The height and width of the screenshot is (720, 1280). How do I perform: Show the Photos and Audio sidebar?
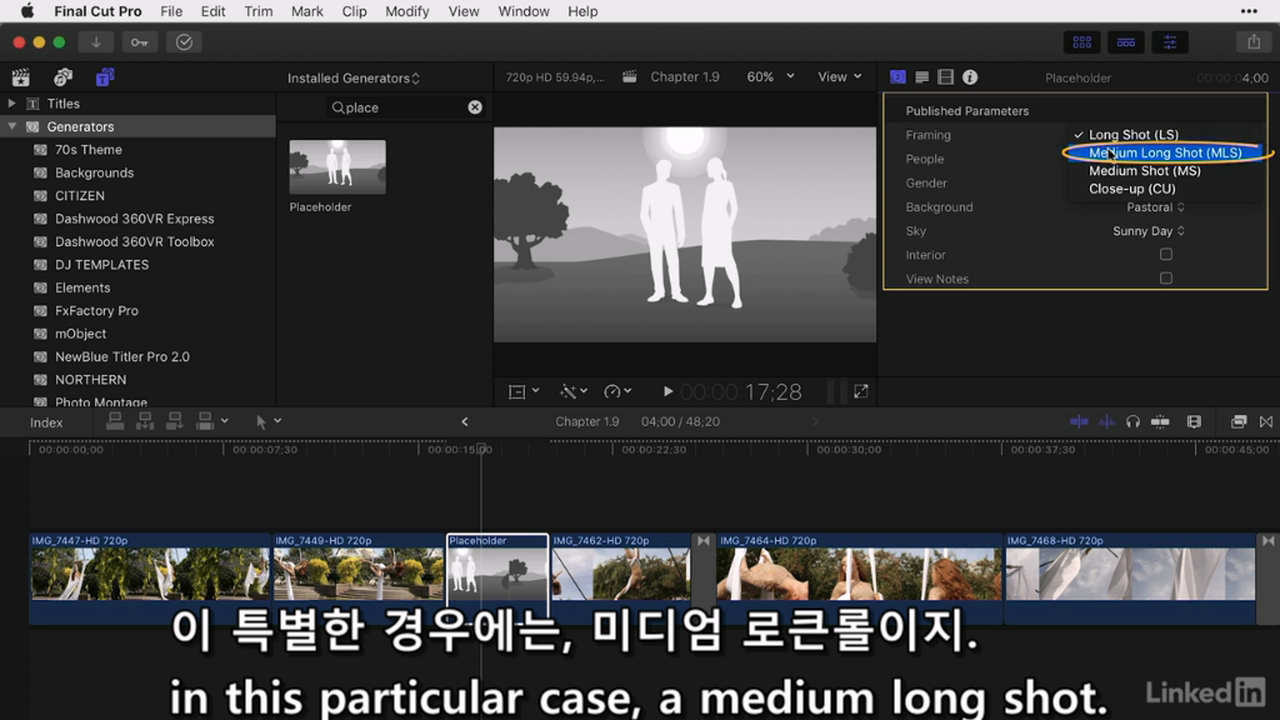pyautogui.click(x=63, y=77)
